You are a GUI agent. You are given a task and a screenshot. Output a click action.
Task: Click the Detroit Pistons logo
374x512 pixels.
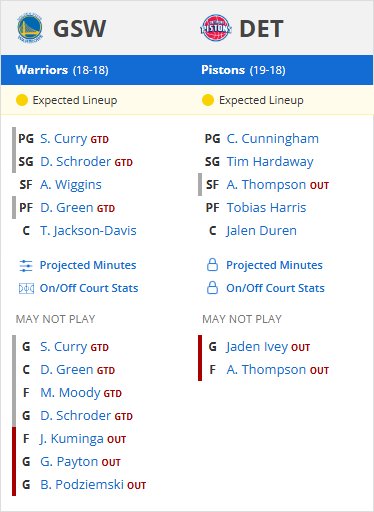pos(216,28)
